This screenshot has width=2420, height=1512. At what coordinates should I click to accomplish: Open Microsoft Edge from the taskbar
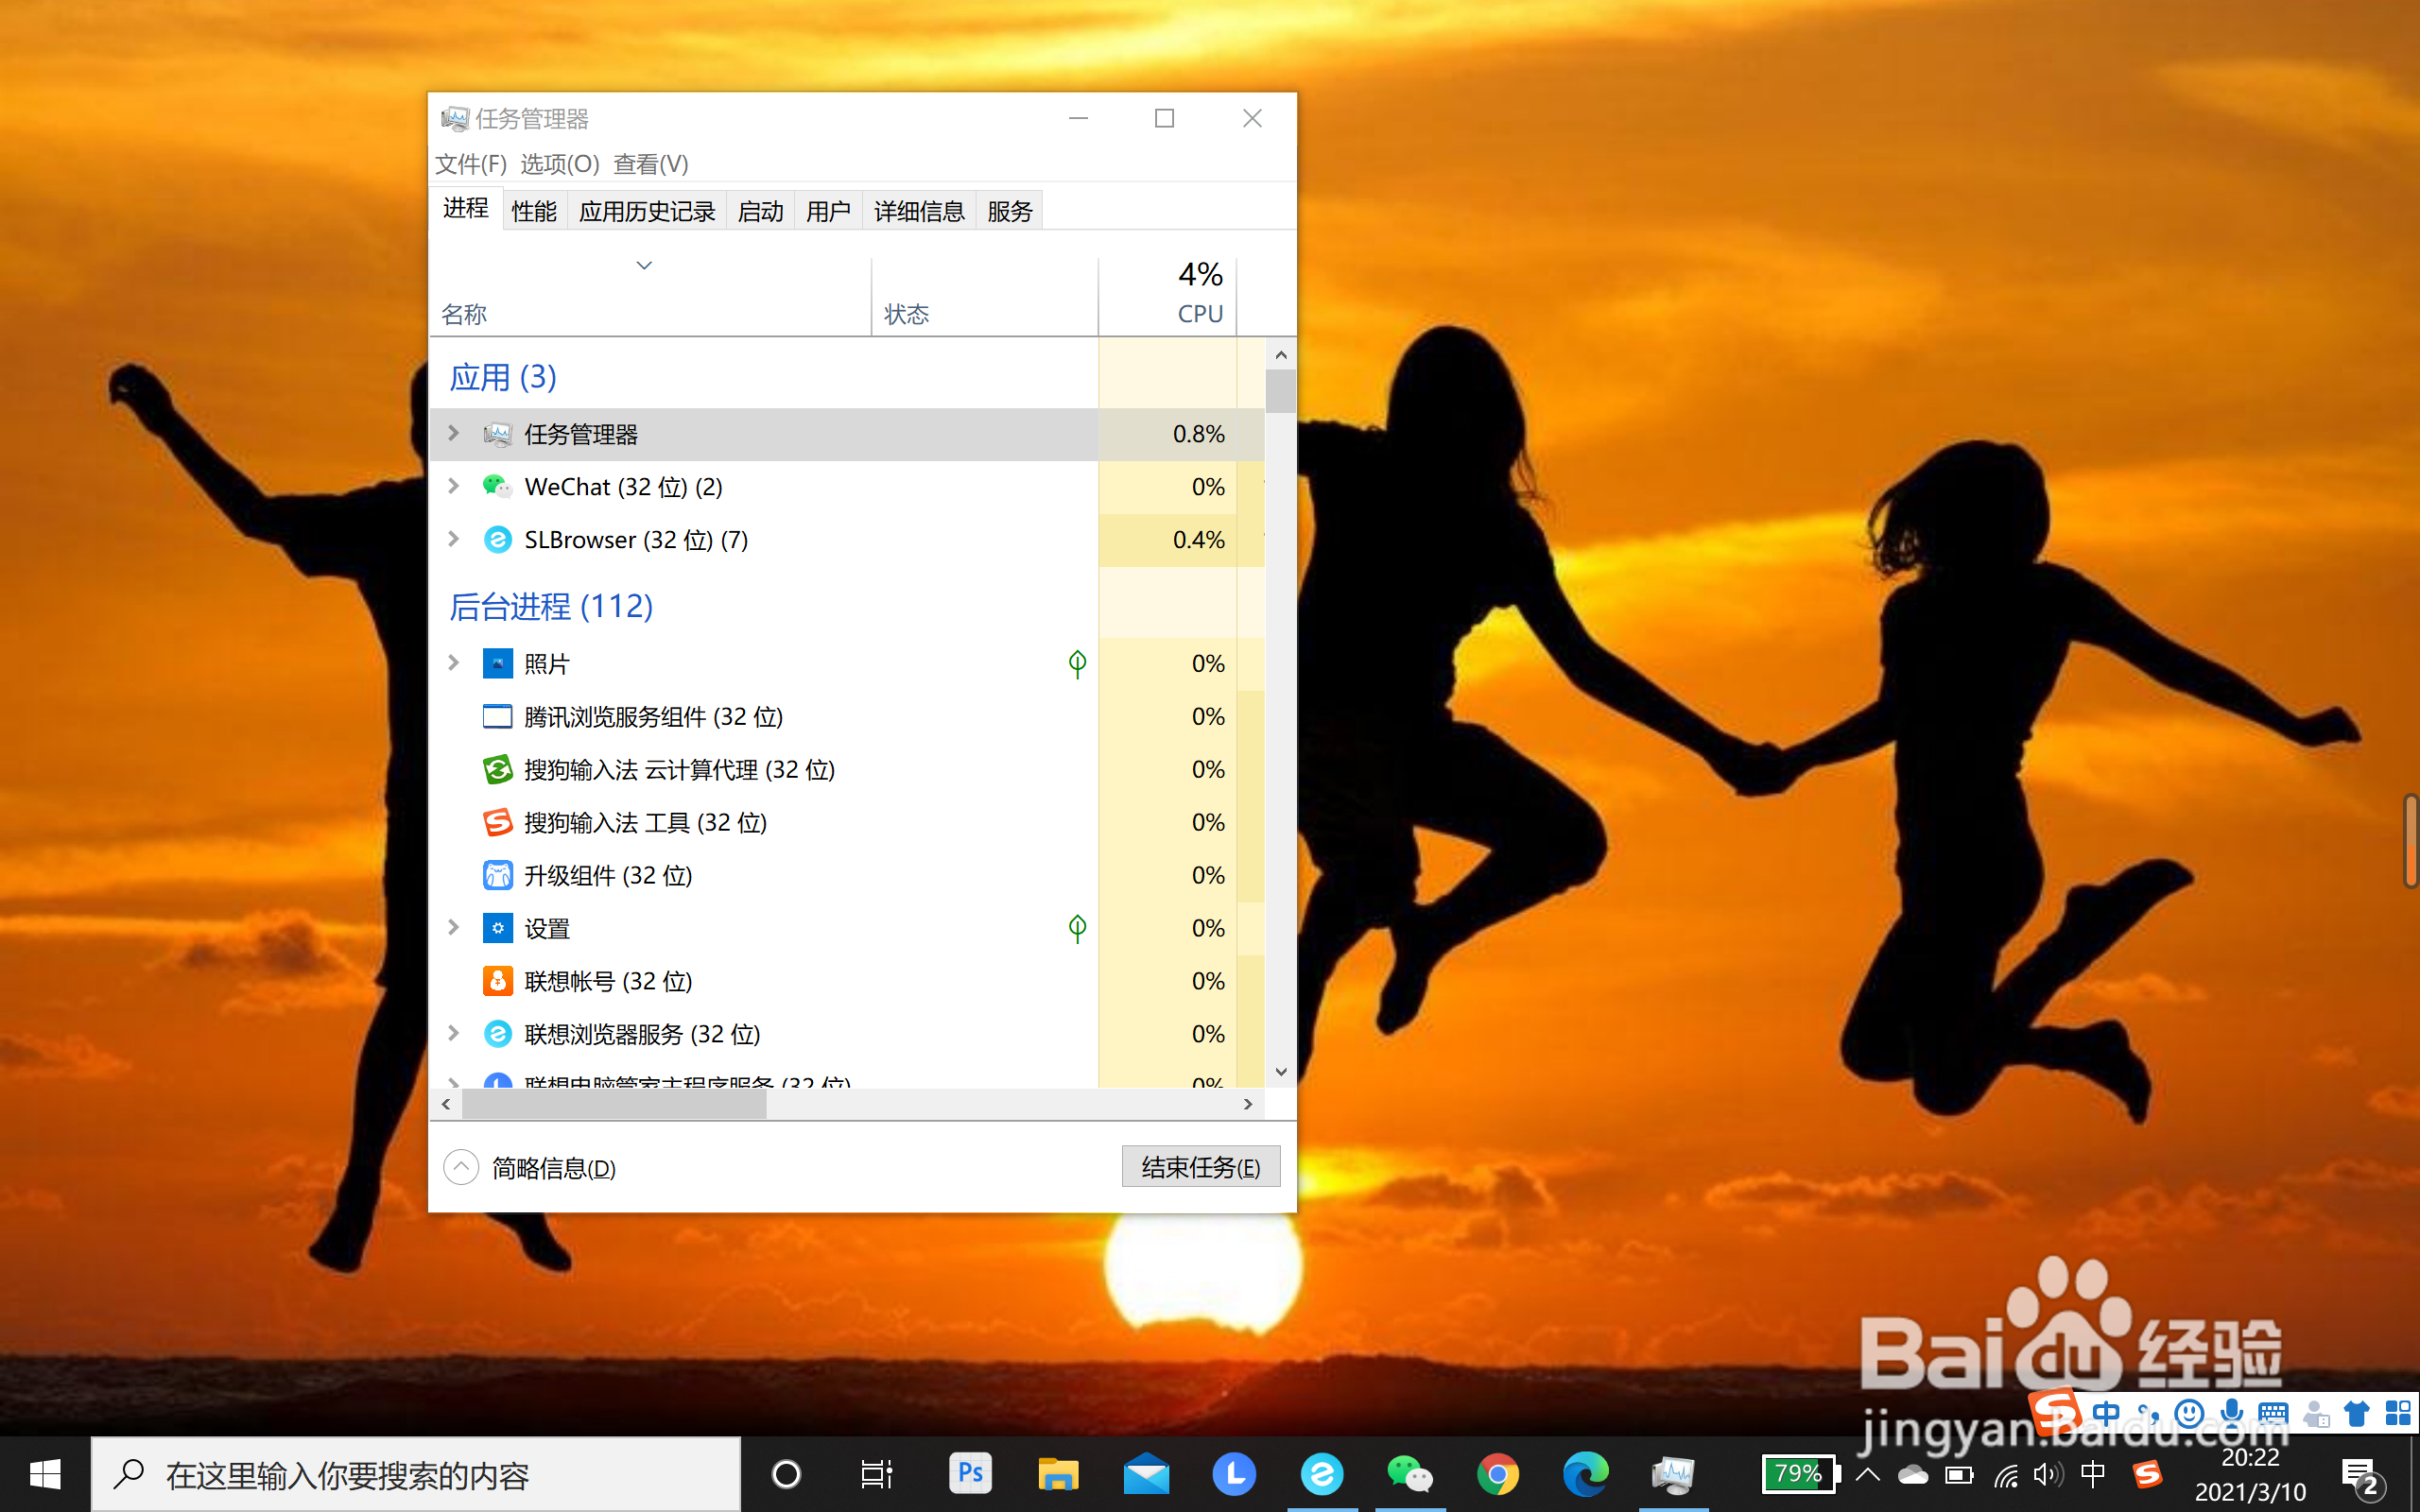click(1585, 1474)
